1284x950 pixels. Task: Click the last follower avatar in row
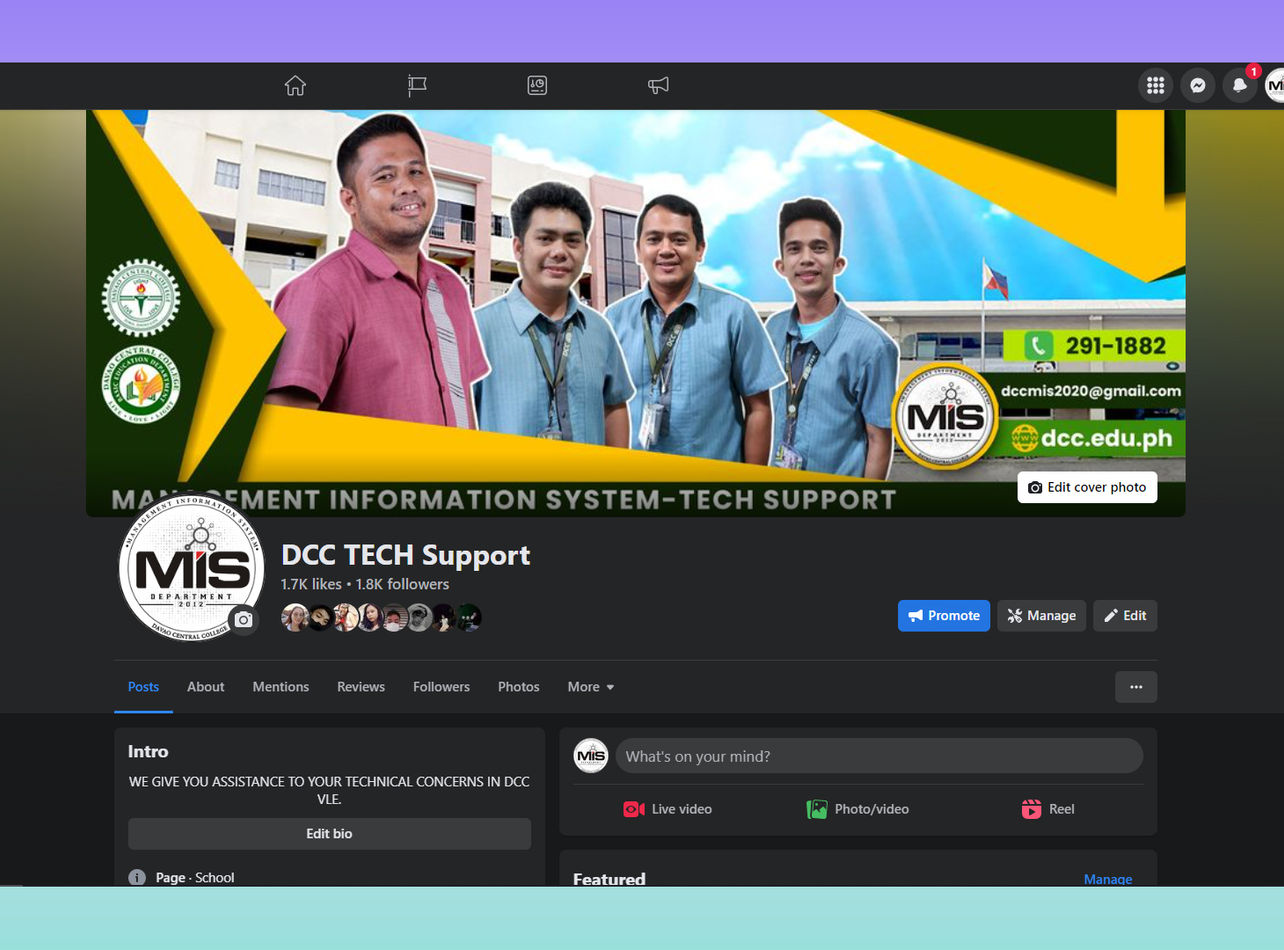[469, 617]
